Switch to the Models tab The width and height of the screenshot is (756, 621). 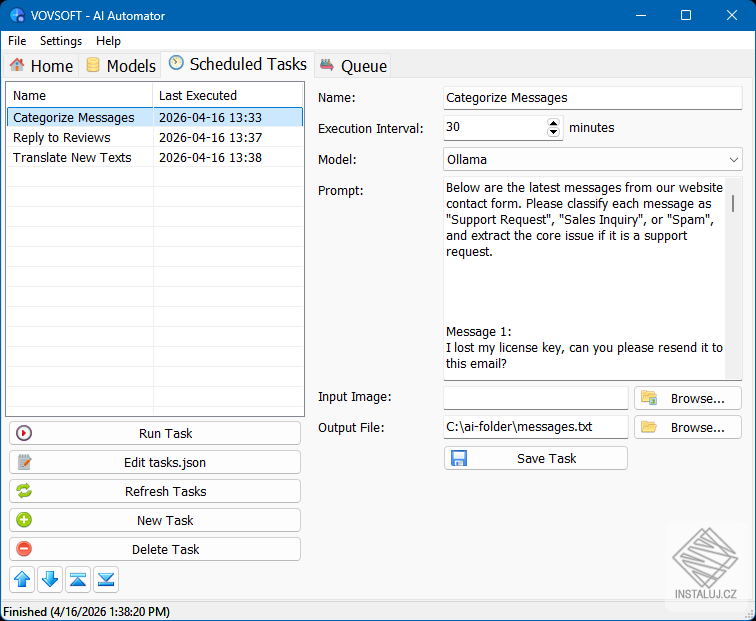pyautogui.click(x=121, y=66)
